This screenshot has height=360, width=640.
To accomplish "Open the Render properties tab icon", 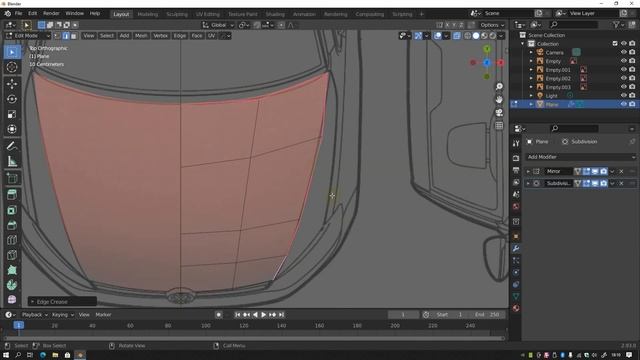I will tap(516, 158).
